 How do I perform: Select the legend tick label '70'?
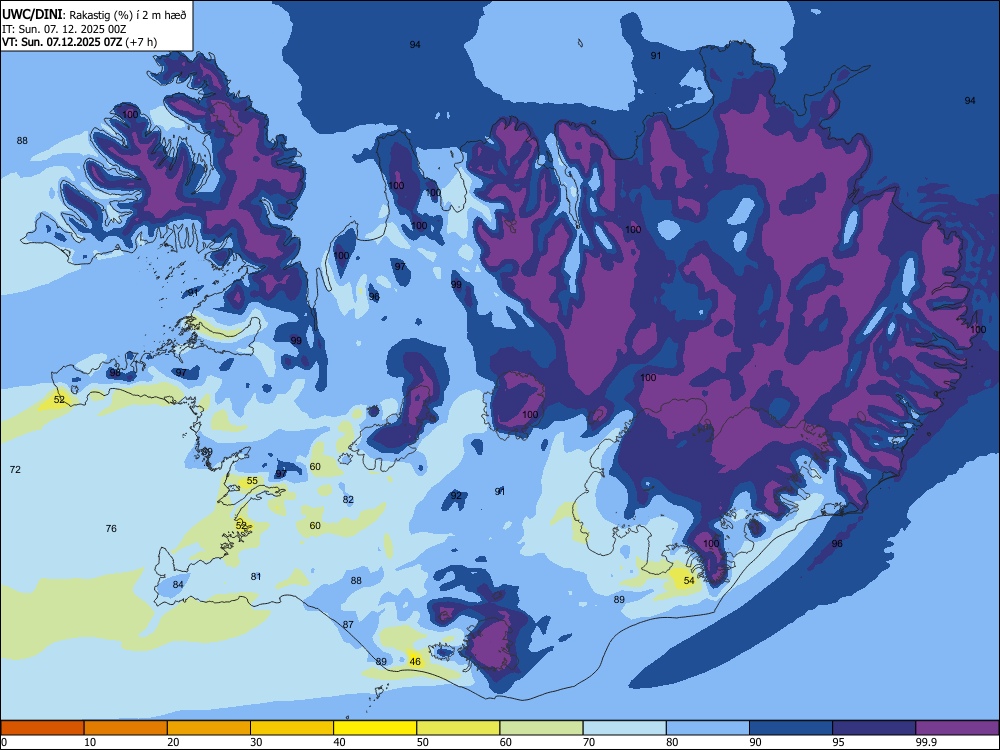(x=589, y=742)
